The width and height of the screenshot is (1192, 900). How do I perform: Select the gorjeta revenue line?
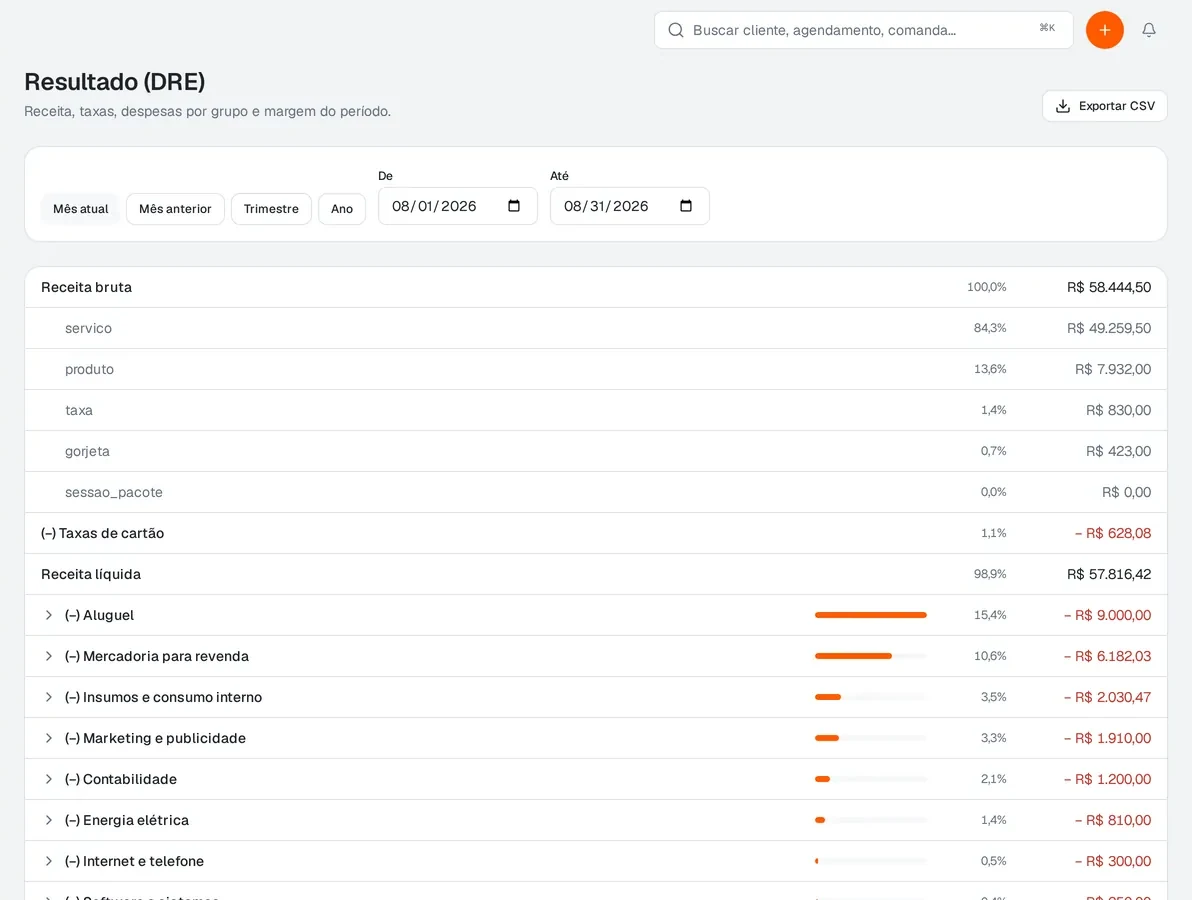tap(596, 452)
